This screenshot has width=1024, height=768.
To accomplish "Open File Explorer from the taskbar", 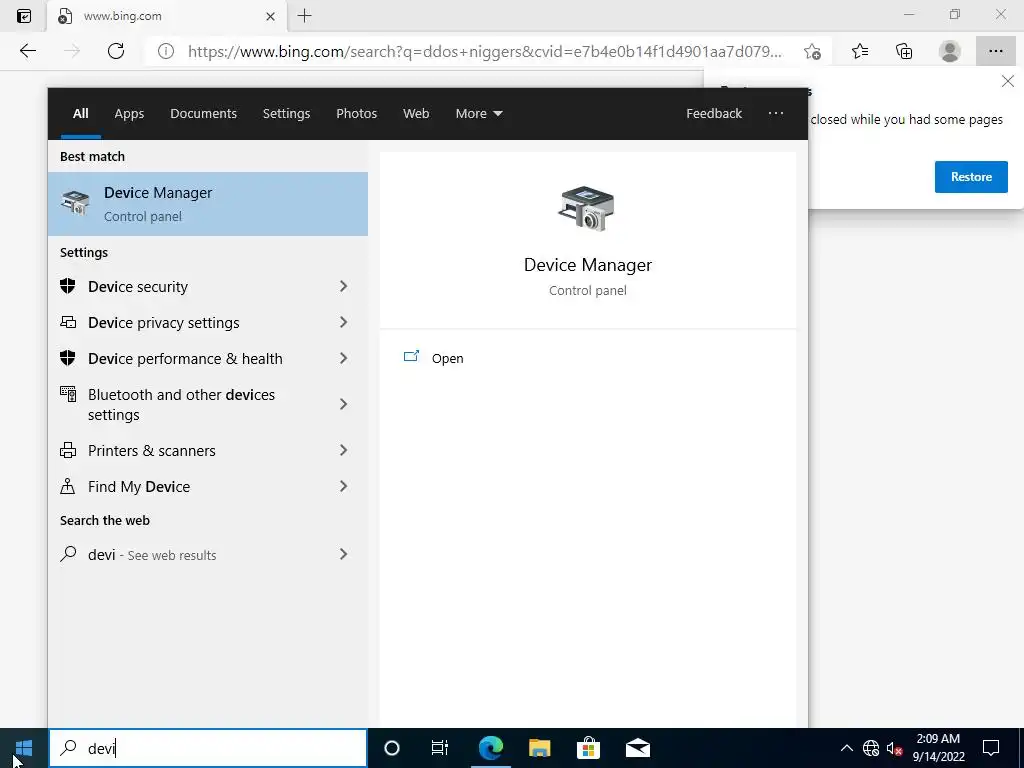I will tap(539, 748).
